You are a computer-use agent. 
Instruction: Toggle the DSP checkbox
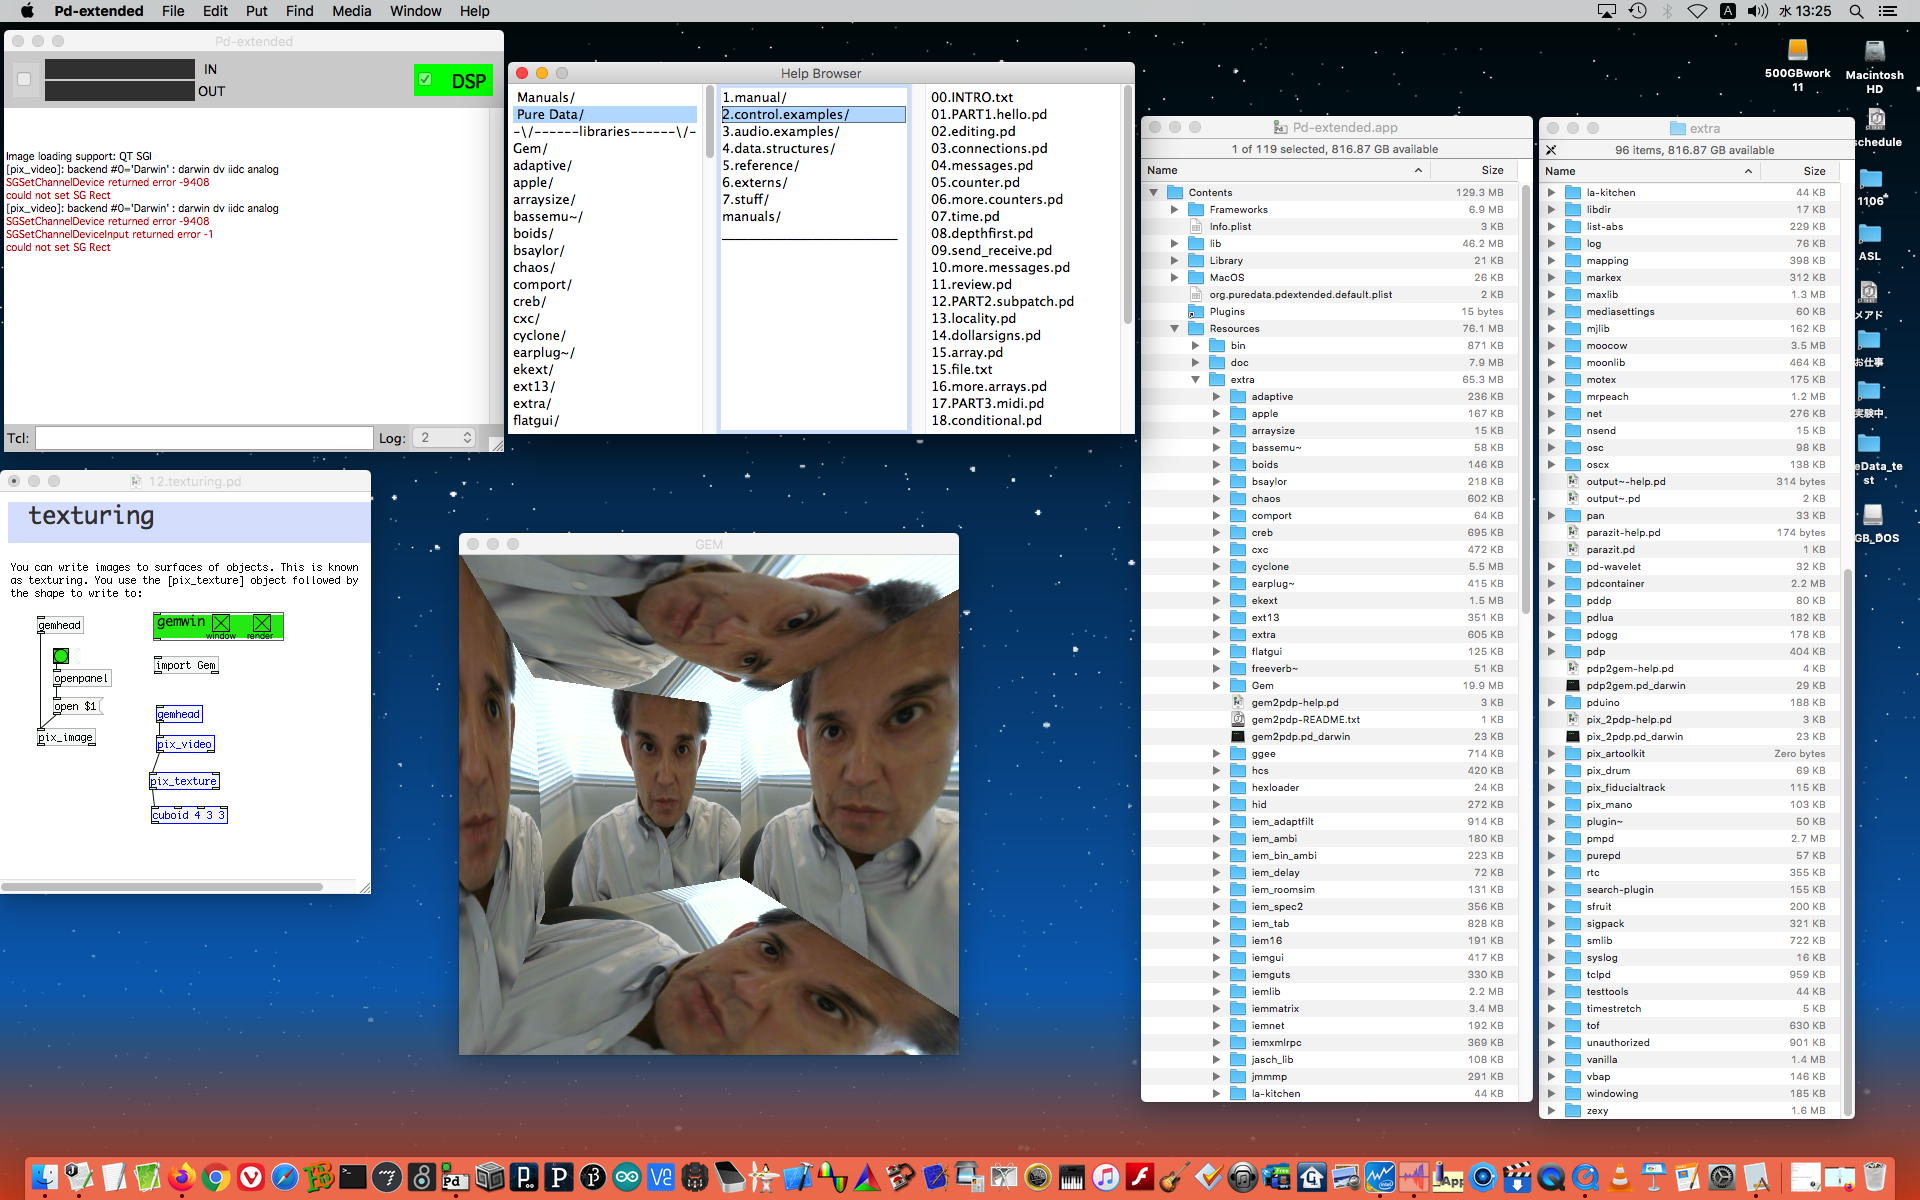tap(426, 80)
